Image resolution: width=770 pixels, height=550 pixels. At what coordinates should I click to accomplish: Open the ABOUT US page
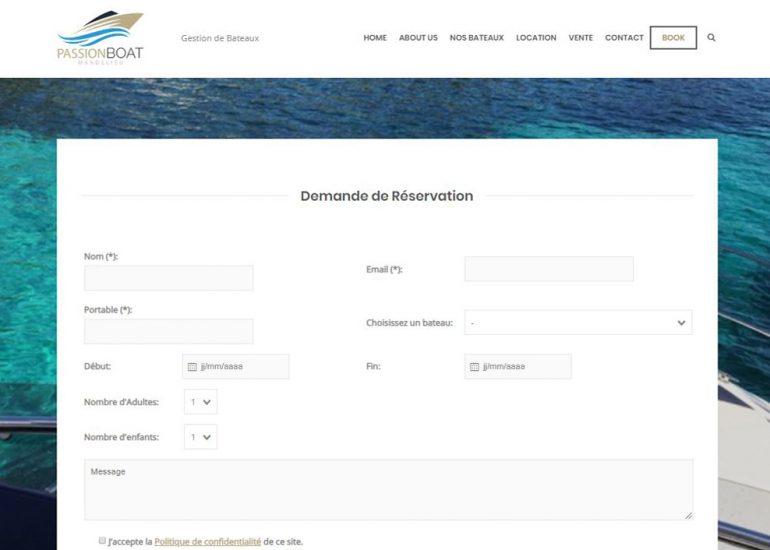coord(418,38)
